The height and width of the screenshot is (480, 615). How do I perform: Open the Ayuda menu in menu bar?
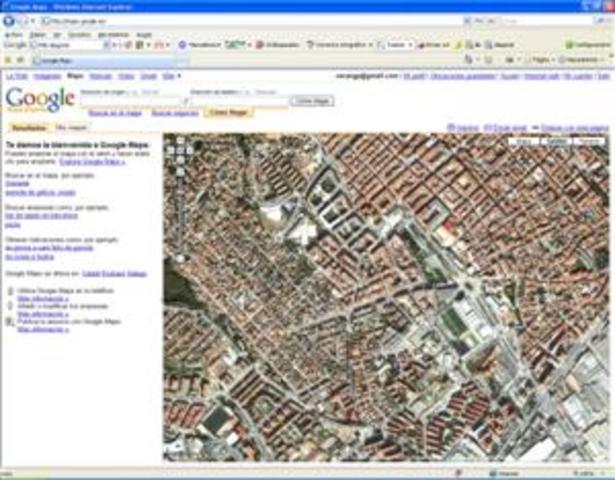coord(144,35)
